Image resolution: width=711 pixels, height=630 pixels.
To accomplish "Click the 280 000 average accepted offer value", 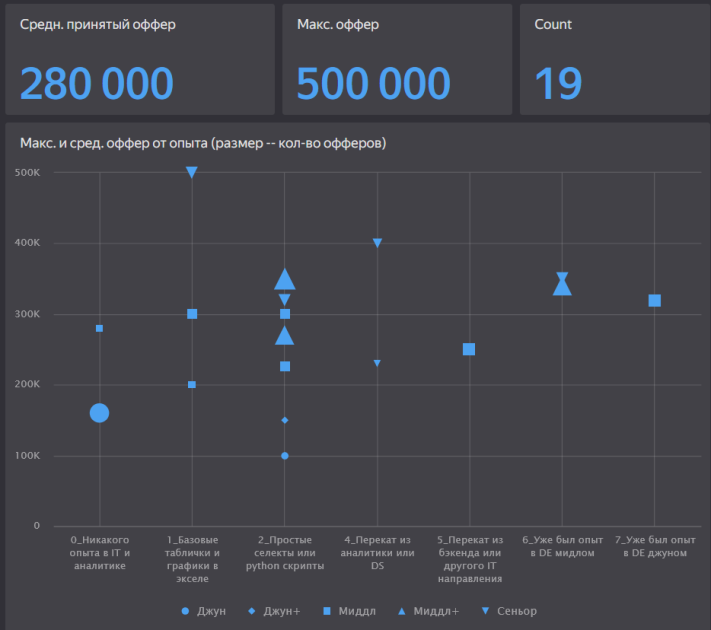I will pyautogui.click(x=97, y=83).
